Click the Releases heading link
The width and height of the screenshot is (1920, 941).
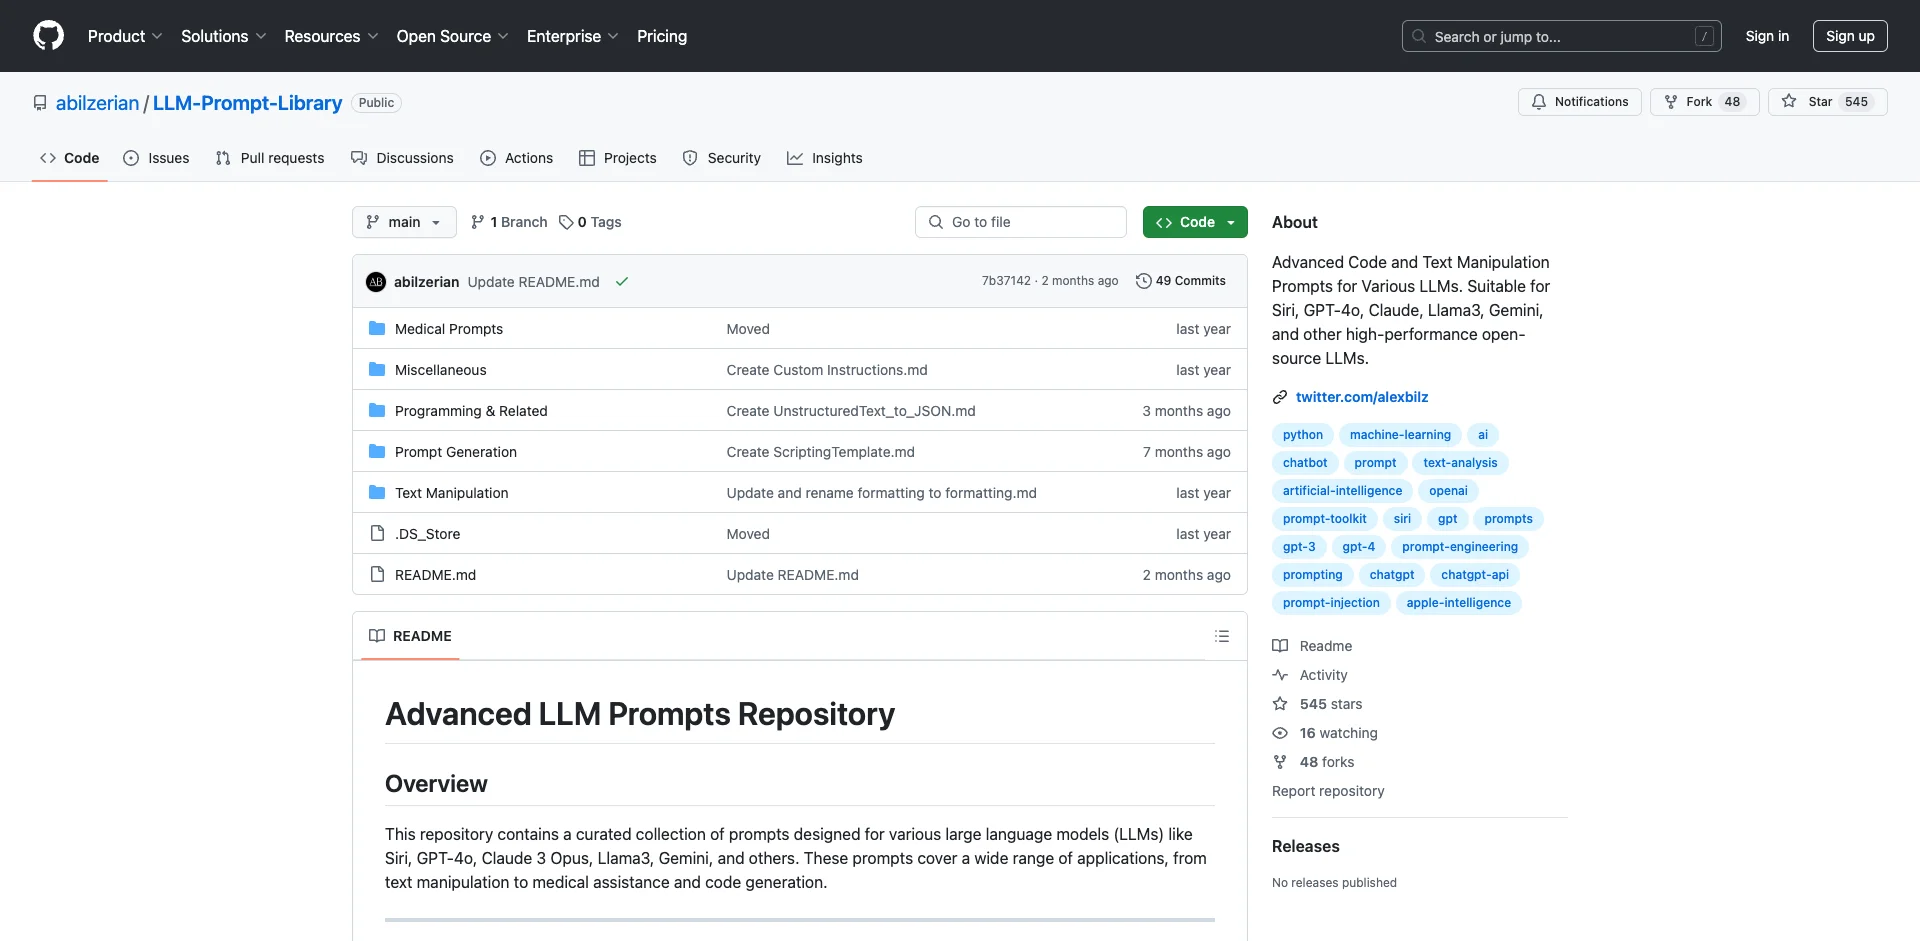tap(1306, 846)
